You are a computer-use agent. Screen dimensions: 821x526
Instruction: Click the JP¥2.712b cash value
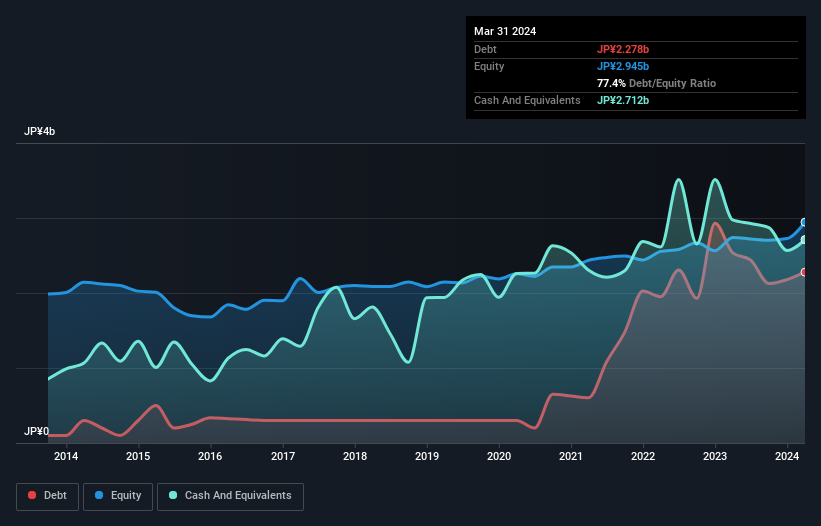[623, 100]
